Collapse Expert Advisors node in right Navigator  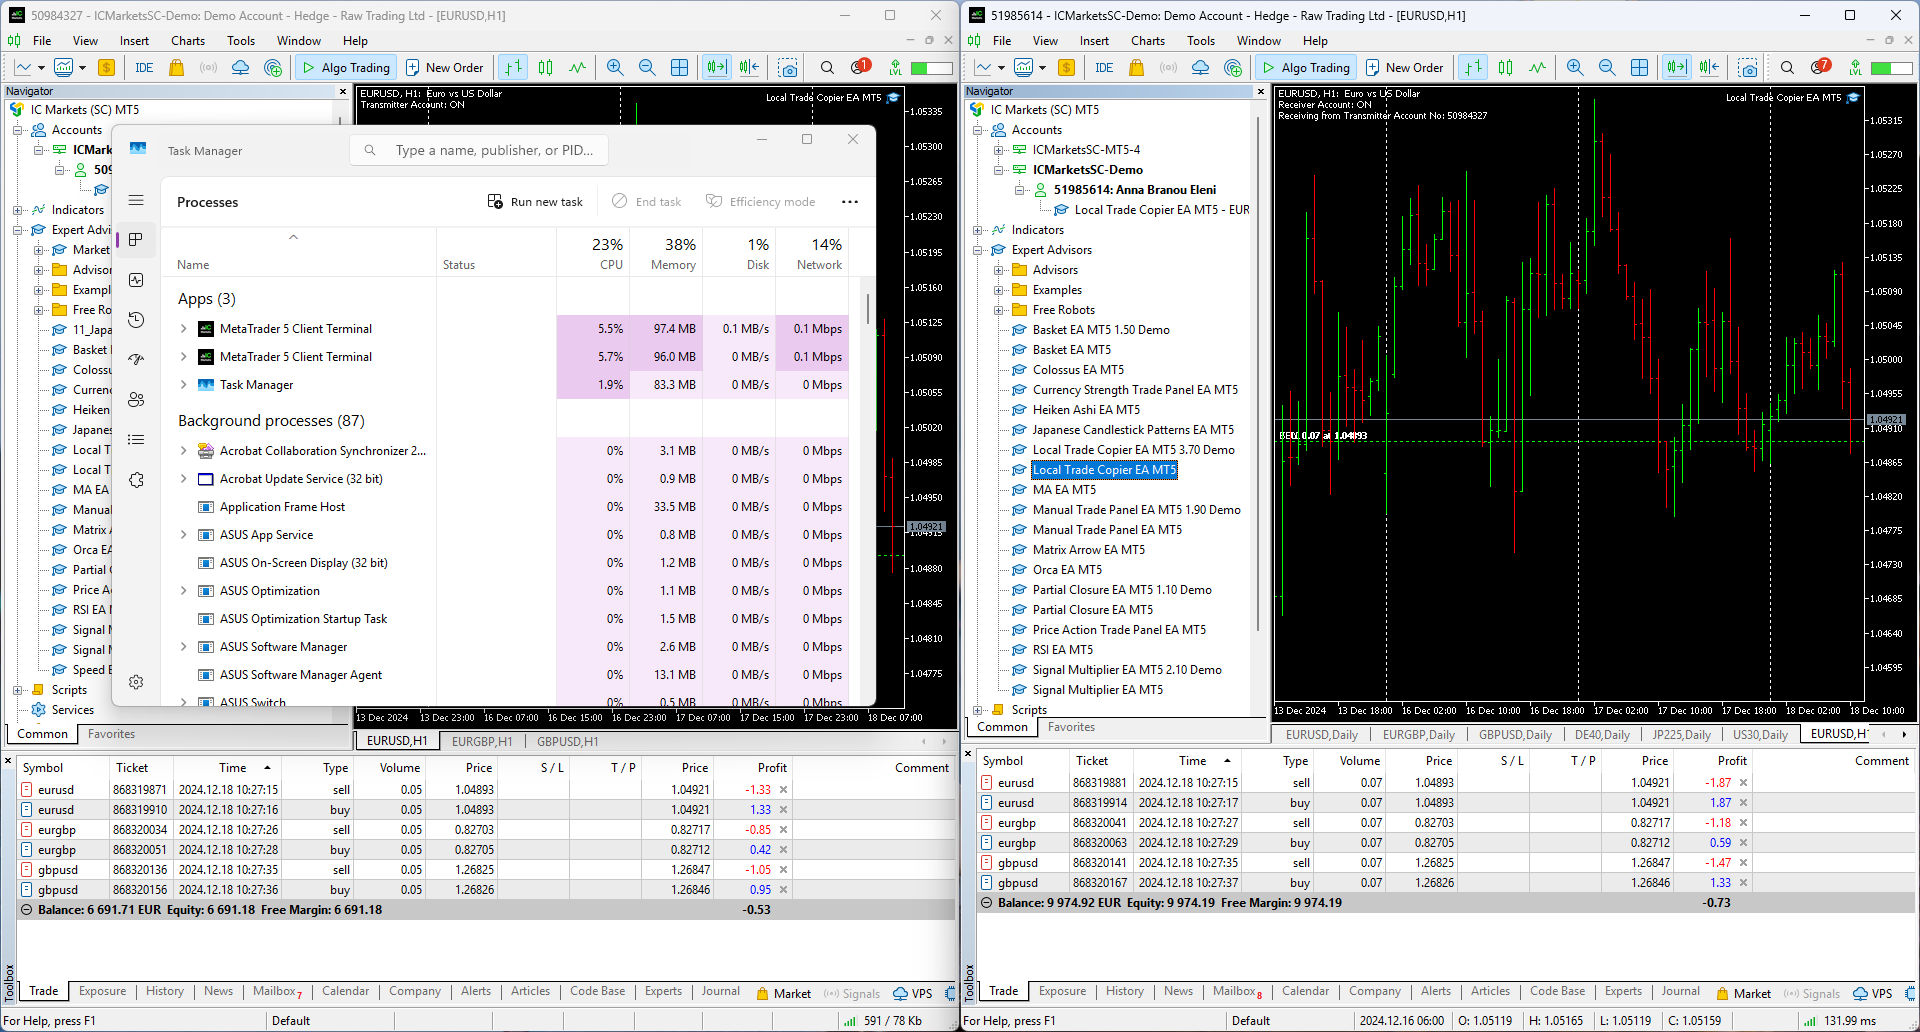pos(977,250)
